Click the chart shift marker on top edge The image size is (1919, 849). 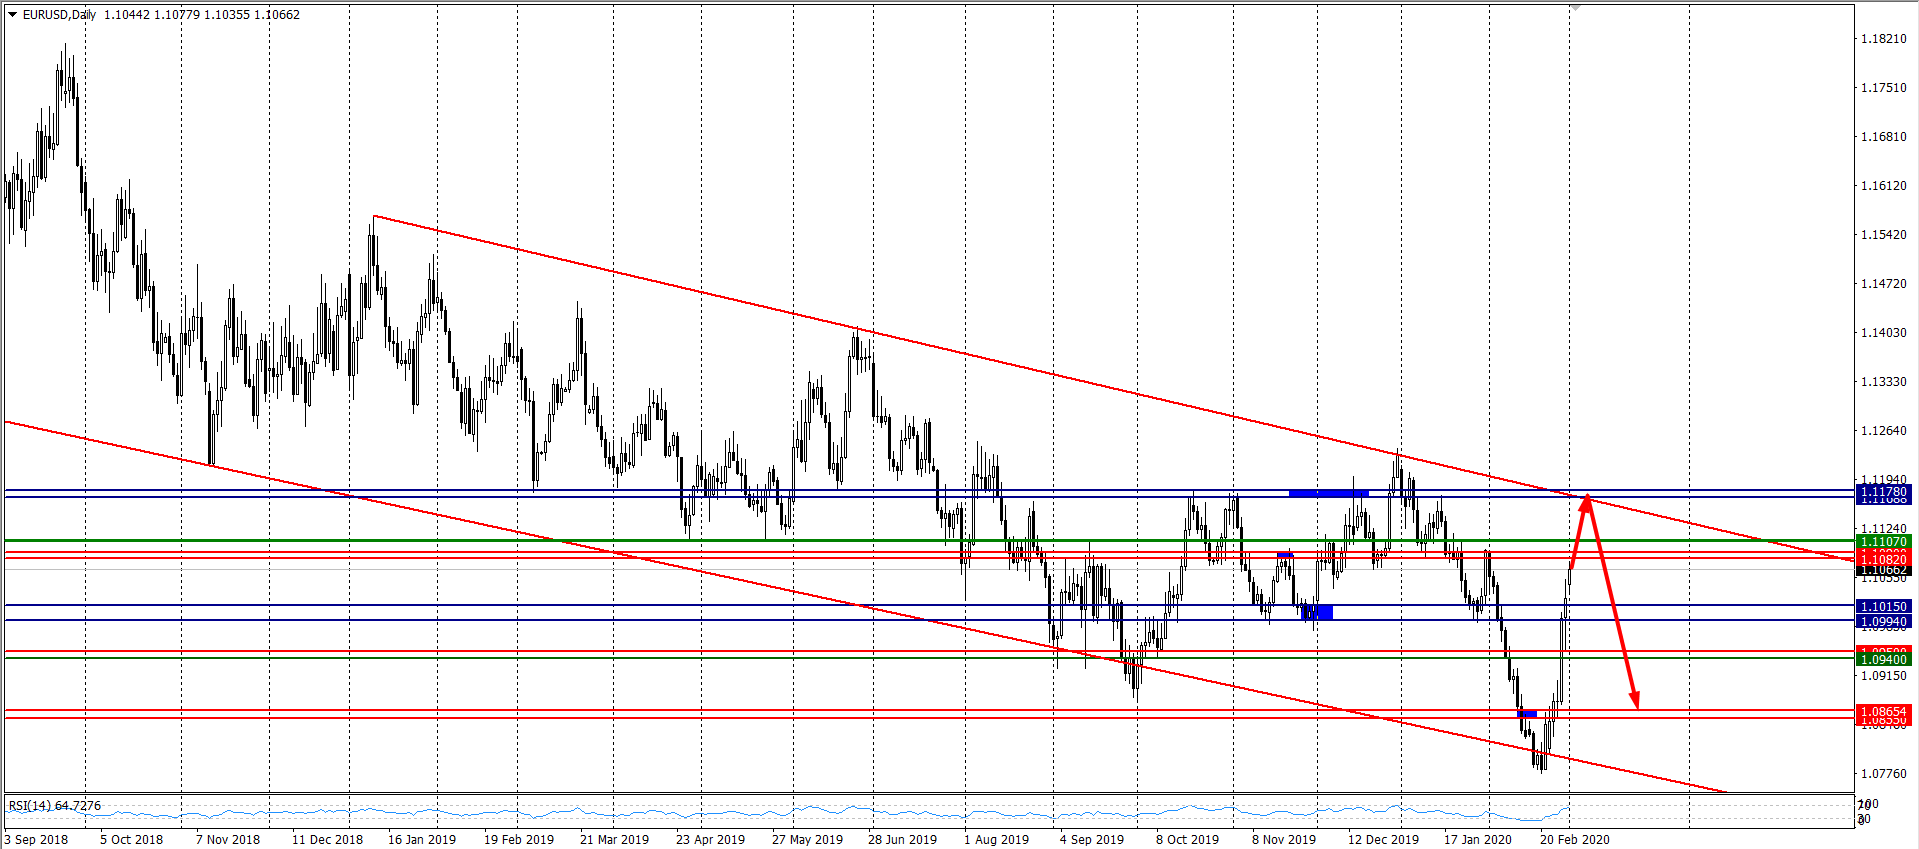(1575, 8)
